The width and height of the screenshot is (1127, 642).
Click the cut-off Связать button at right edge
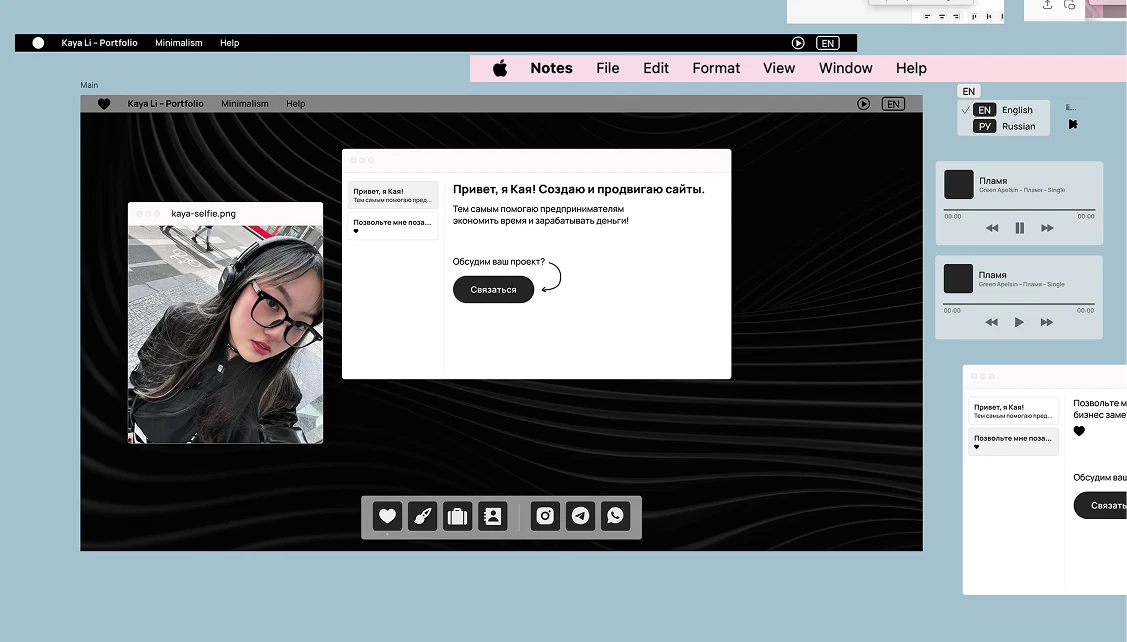click(x=1100, y=505)
